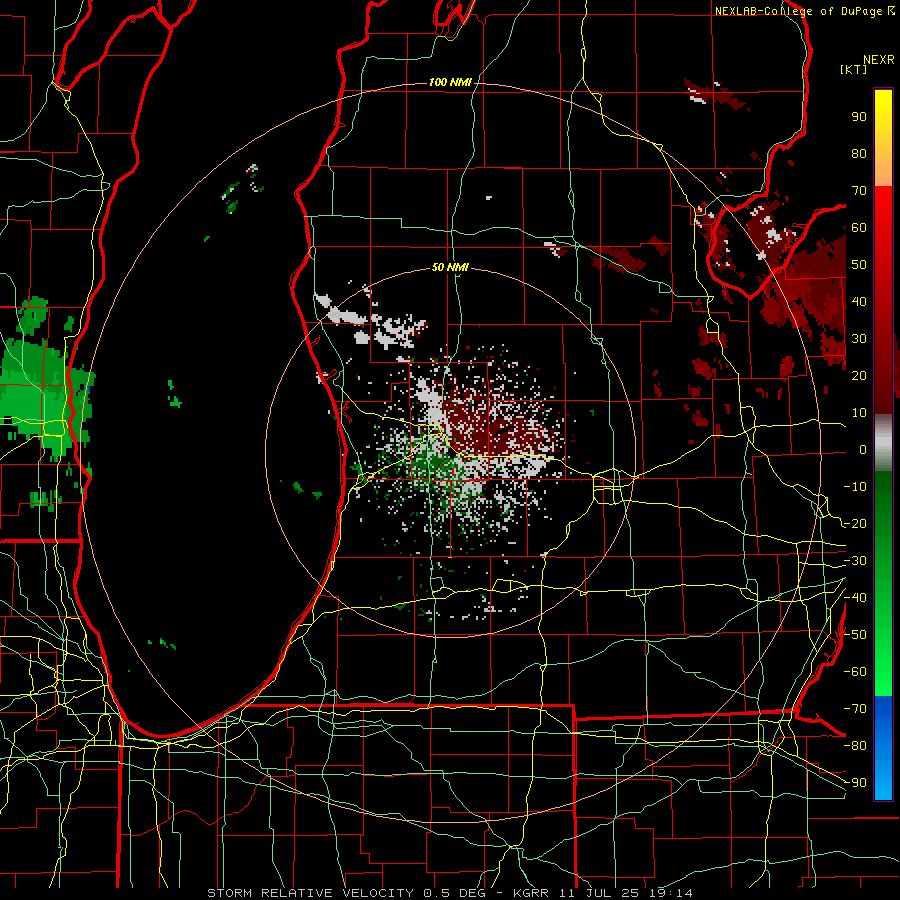Click the gray zero-velocity color bar segment

pyautogui.click(x=883, y=443)
